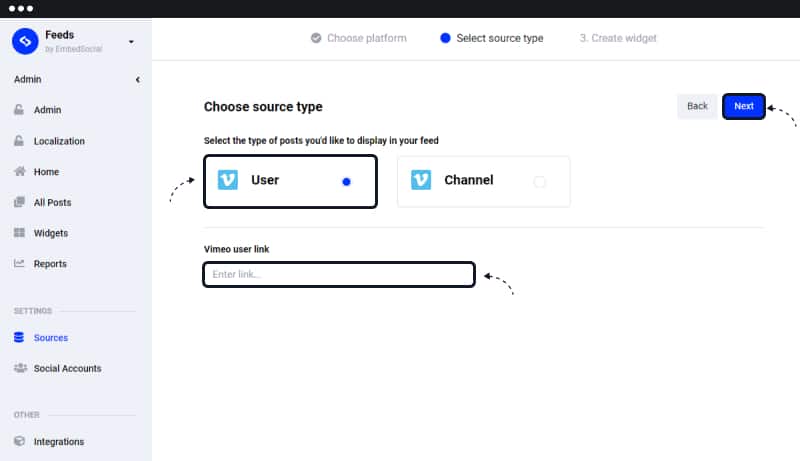Screen dimensions: 800x461
Task: Select the User radio button
Action: (346, 182)
